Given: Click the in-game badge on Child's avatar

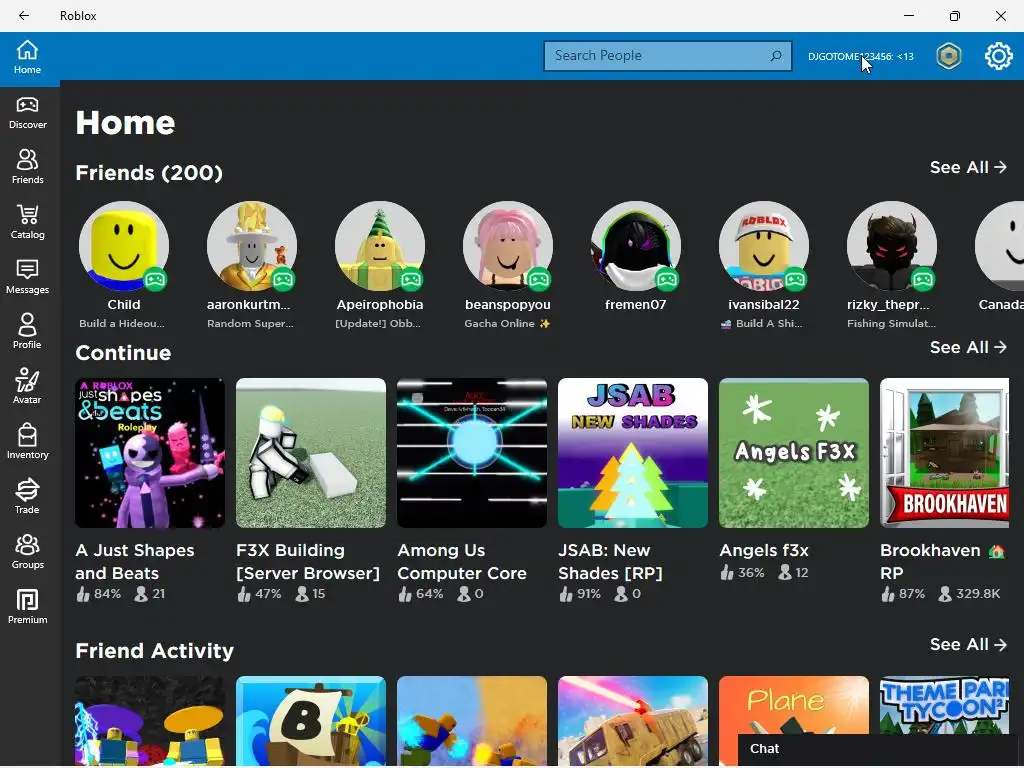Looking at the screenshot, I should point(155,280).
